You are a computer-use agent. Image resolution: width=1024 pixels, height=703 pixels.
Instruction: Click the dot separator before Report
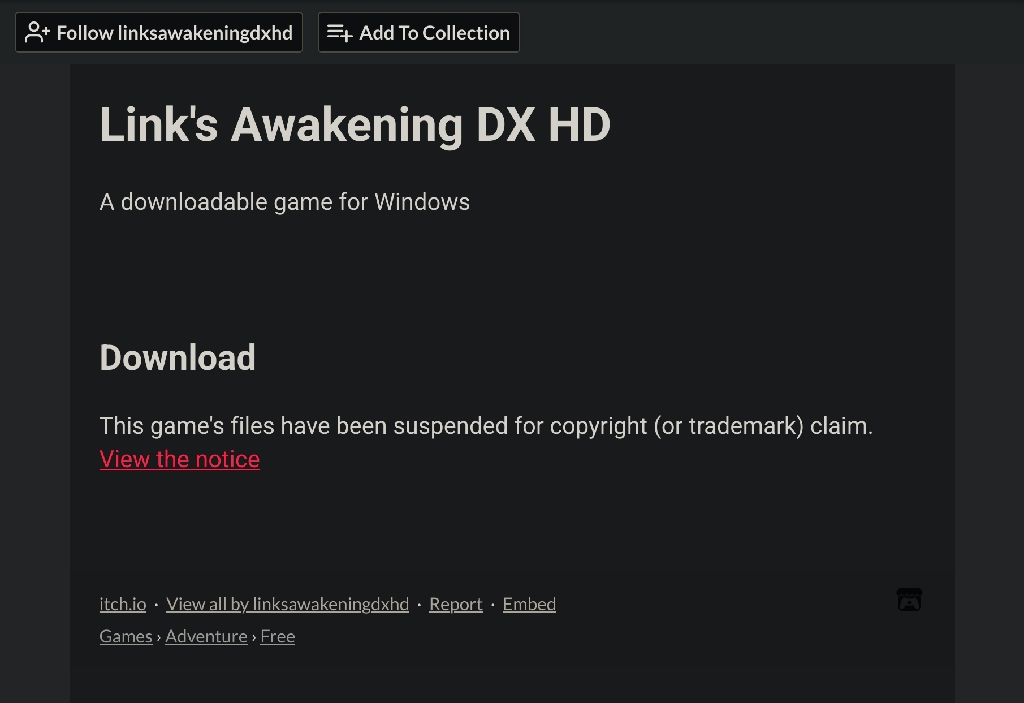419,605
